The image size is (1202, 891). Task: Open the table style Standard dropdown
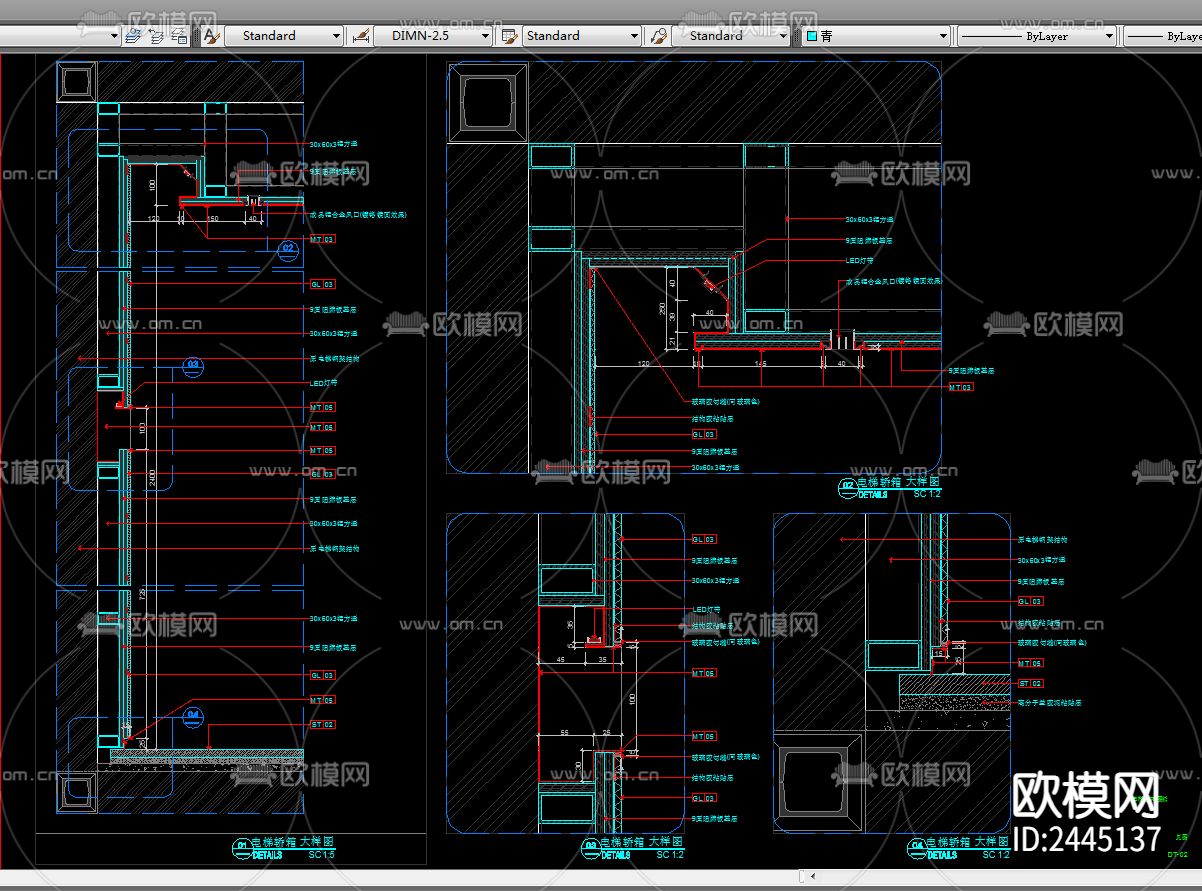pyautogui.click(x=634, y=36)
